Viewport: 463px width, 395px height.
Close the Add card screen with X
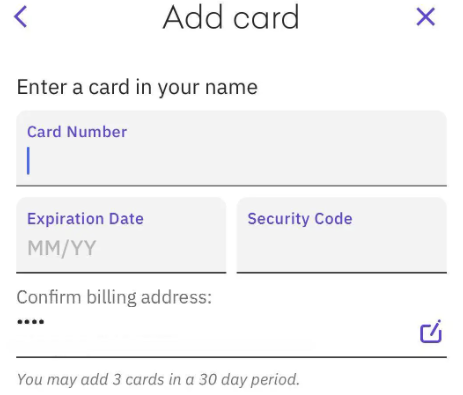pos(426,17)
